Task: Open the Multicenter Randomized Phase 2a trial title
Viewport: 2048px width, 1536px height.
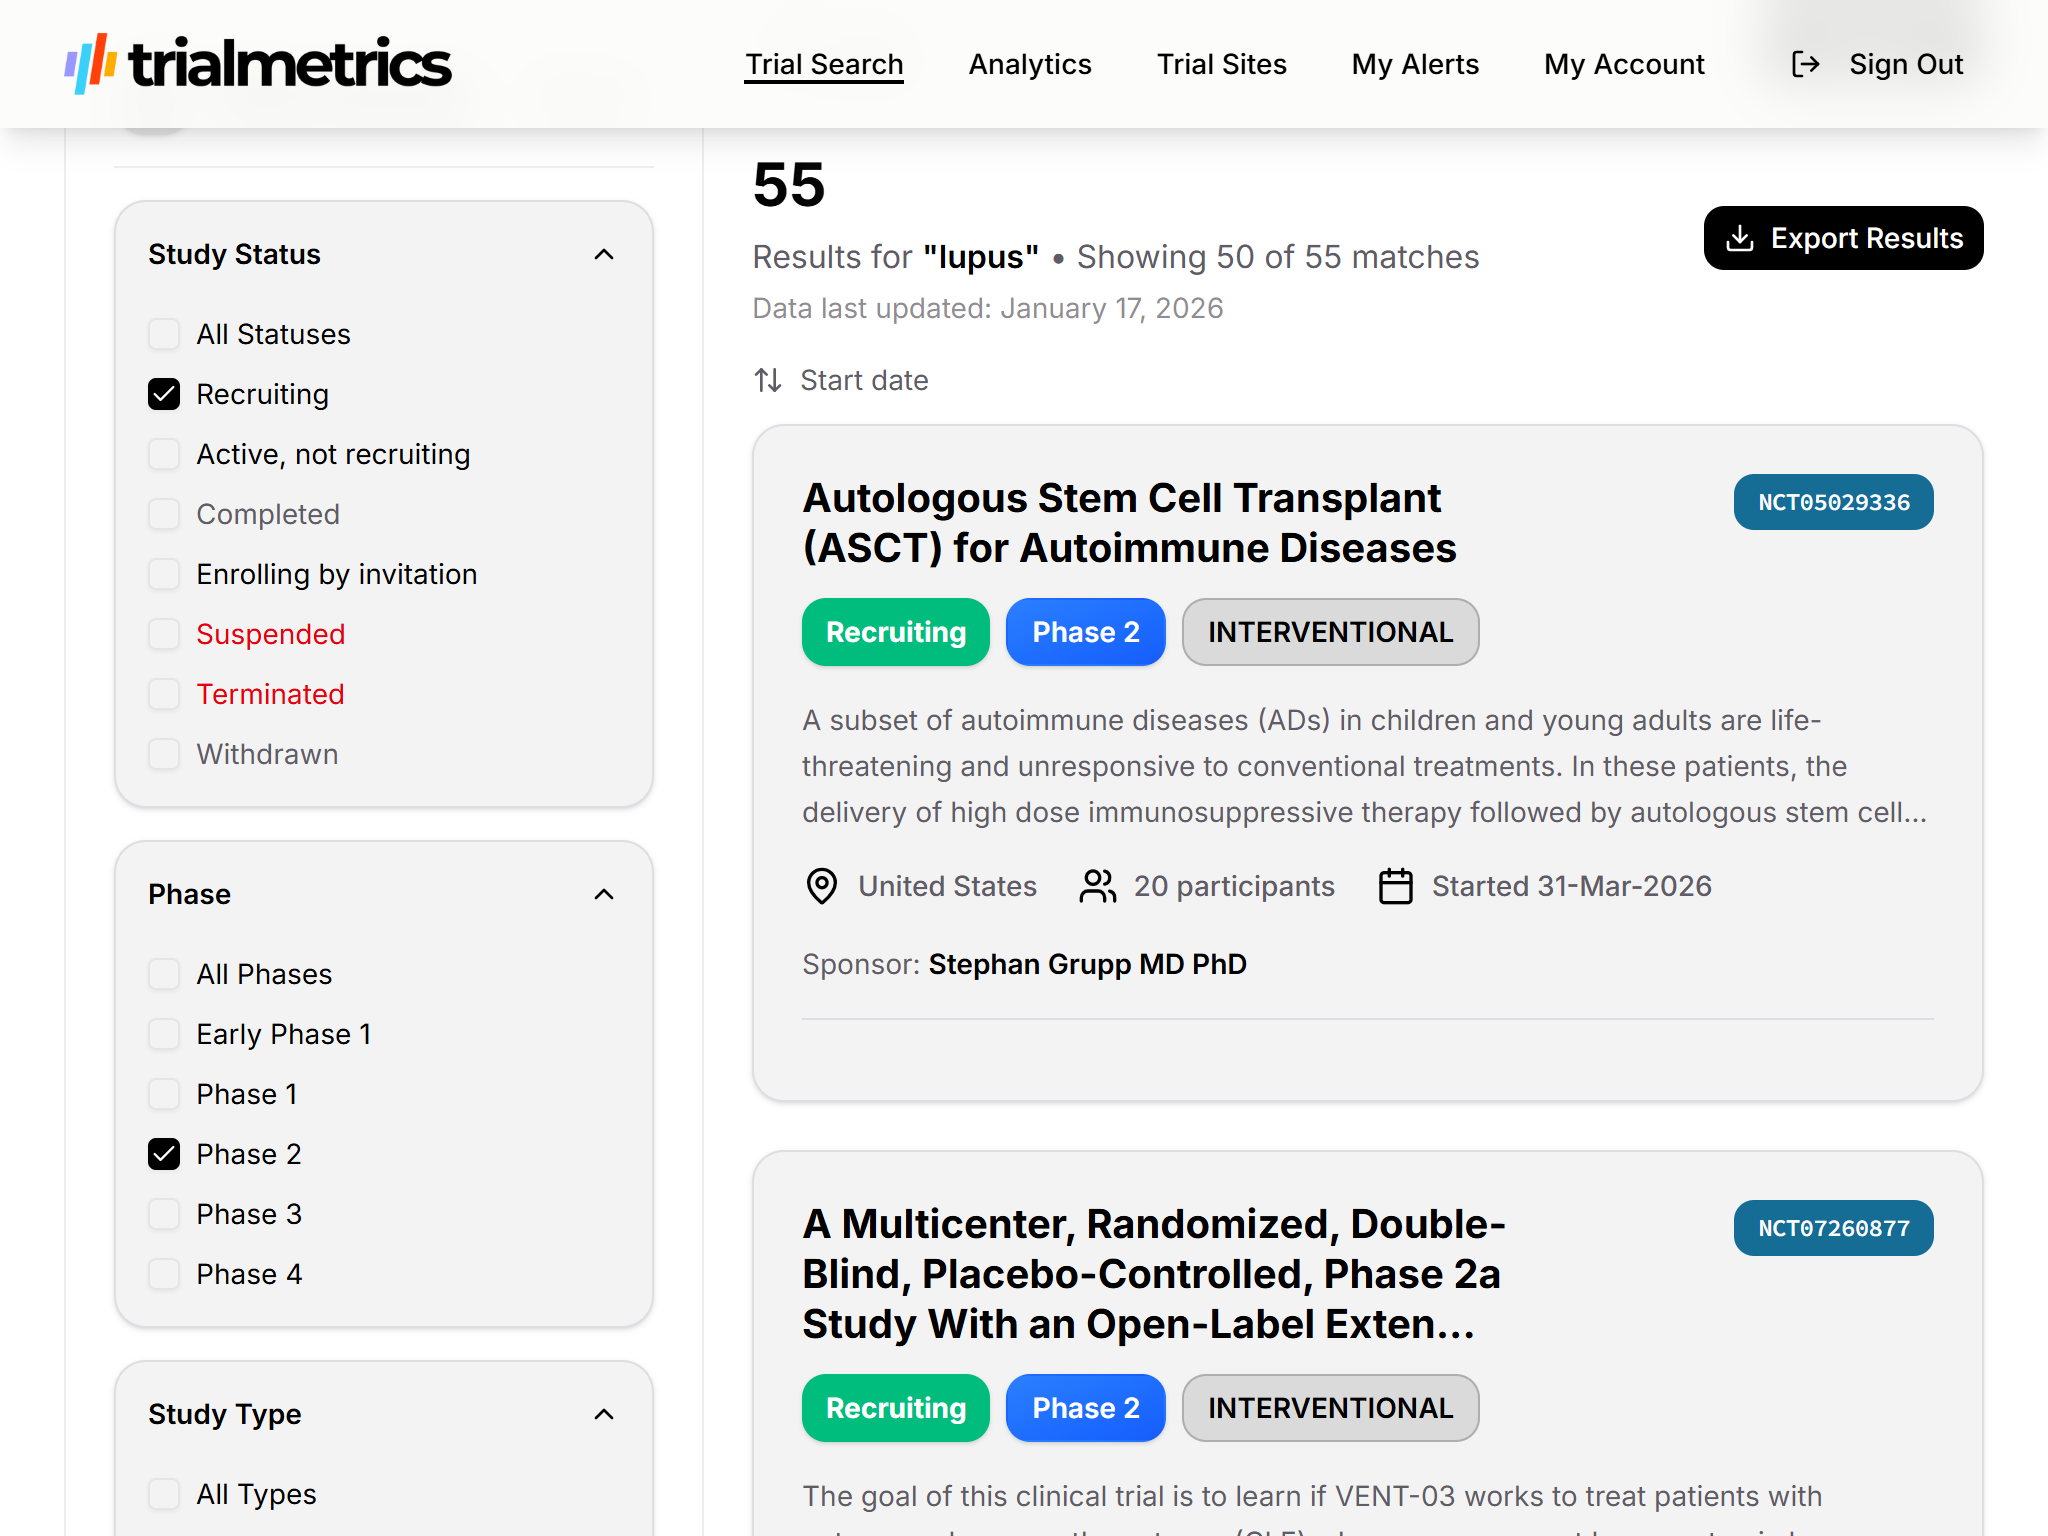Action: point(1154,1274)
